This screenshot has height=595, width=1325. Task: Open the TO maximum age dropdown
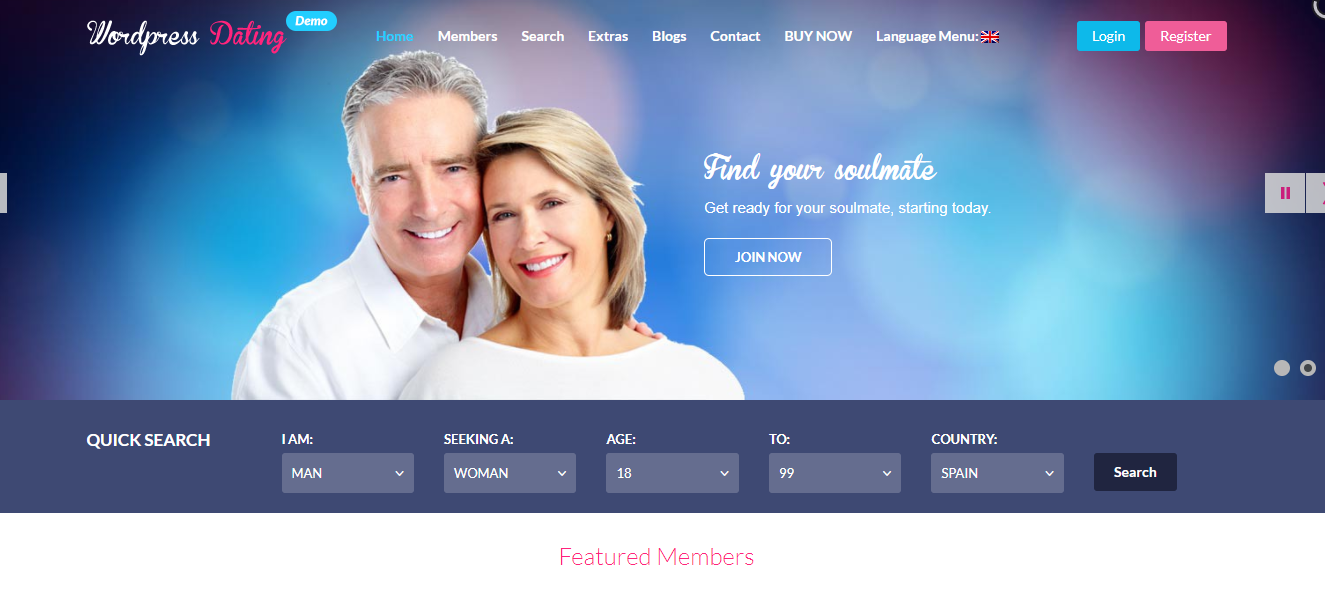pyautogui.click(x=835, y=473)
